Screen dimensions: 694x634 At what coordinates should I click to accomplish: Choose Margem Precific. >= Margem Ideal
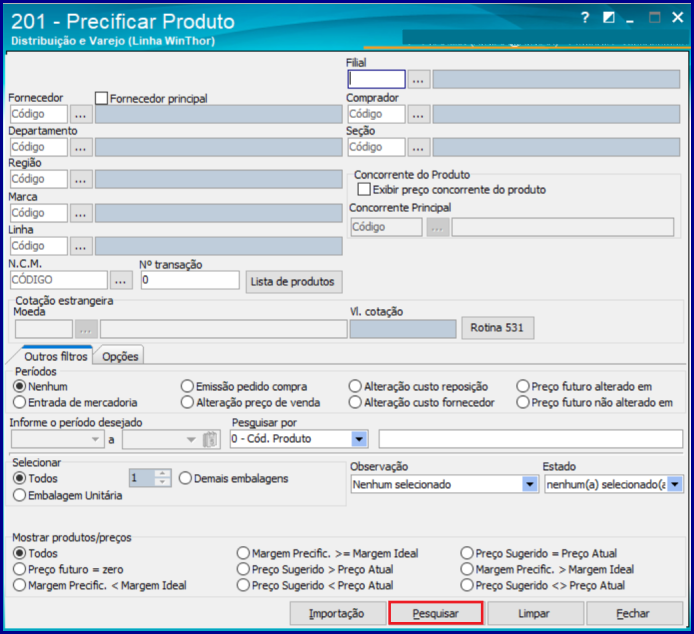(243, 553)
